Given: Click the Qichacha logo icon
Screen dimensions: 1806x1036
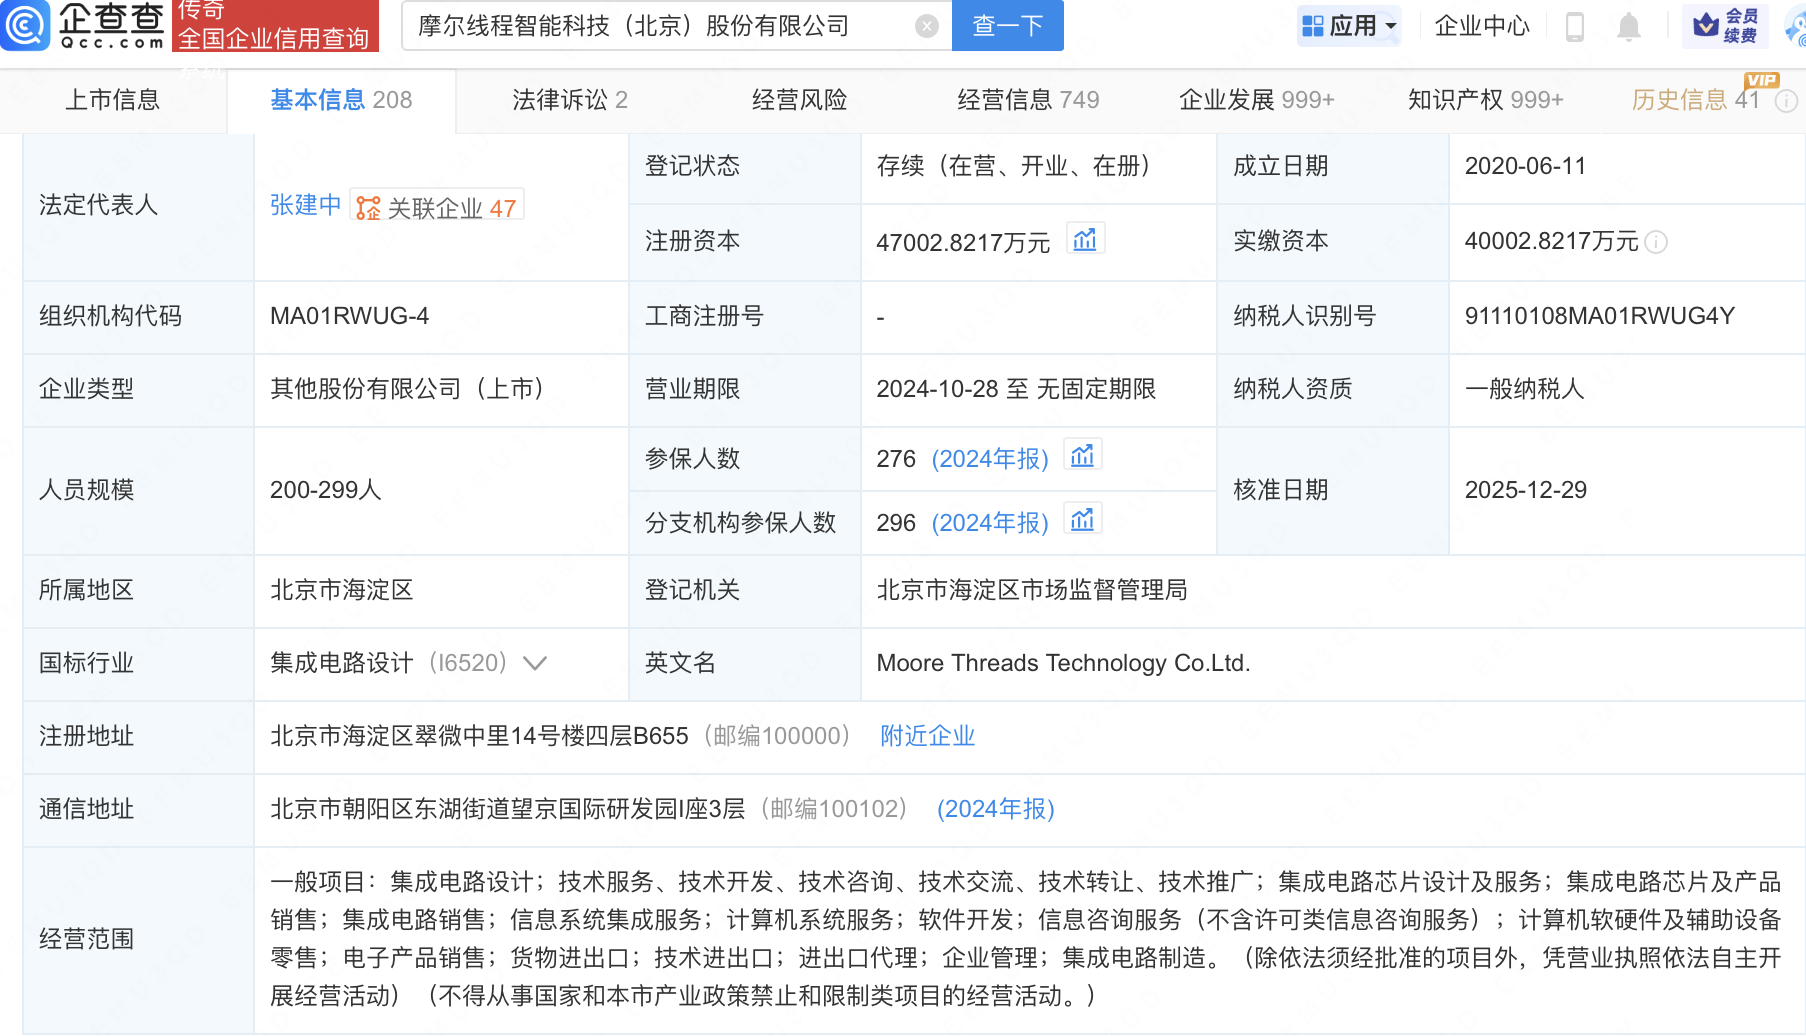Looking at the screenshot, I should pos(25,25).
